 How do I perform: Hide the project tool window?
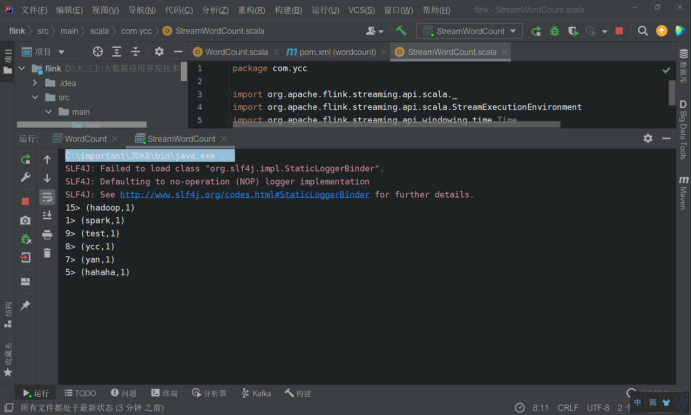(x=178, y=52)
